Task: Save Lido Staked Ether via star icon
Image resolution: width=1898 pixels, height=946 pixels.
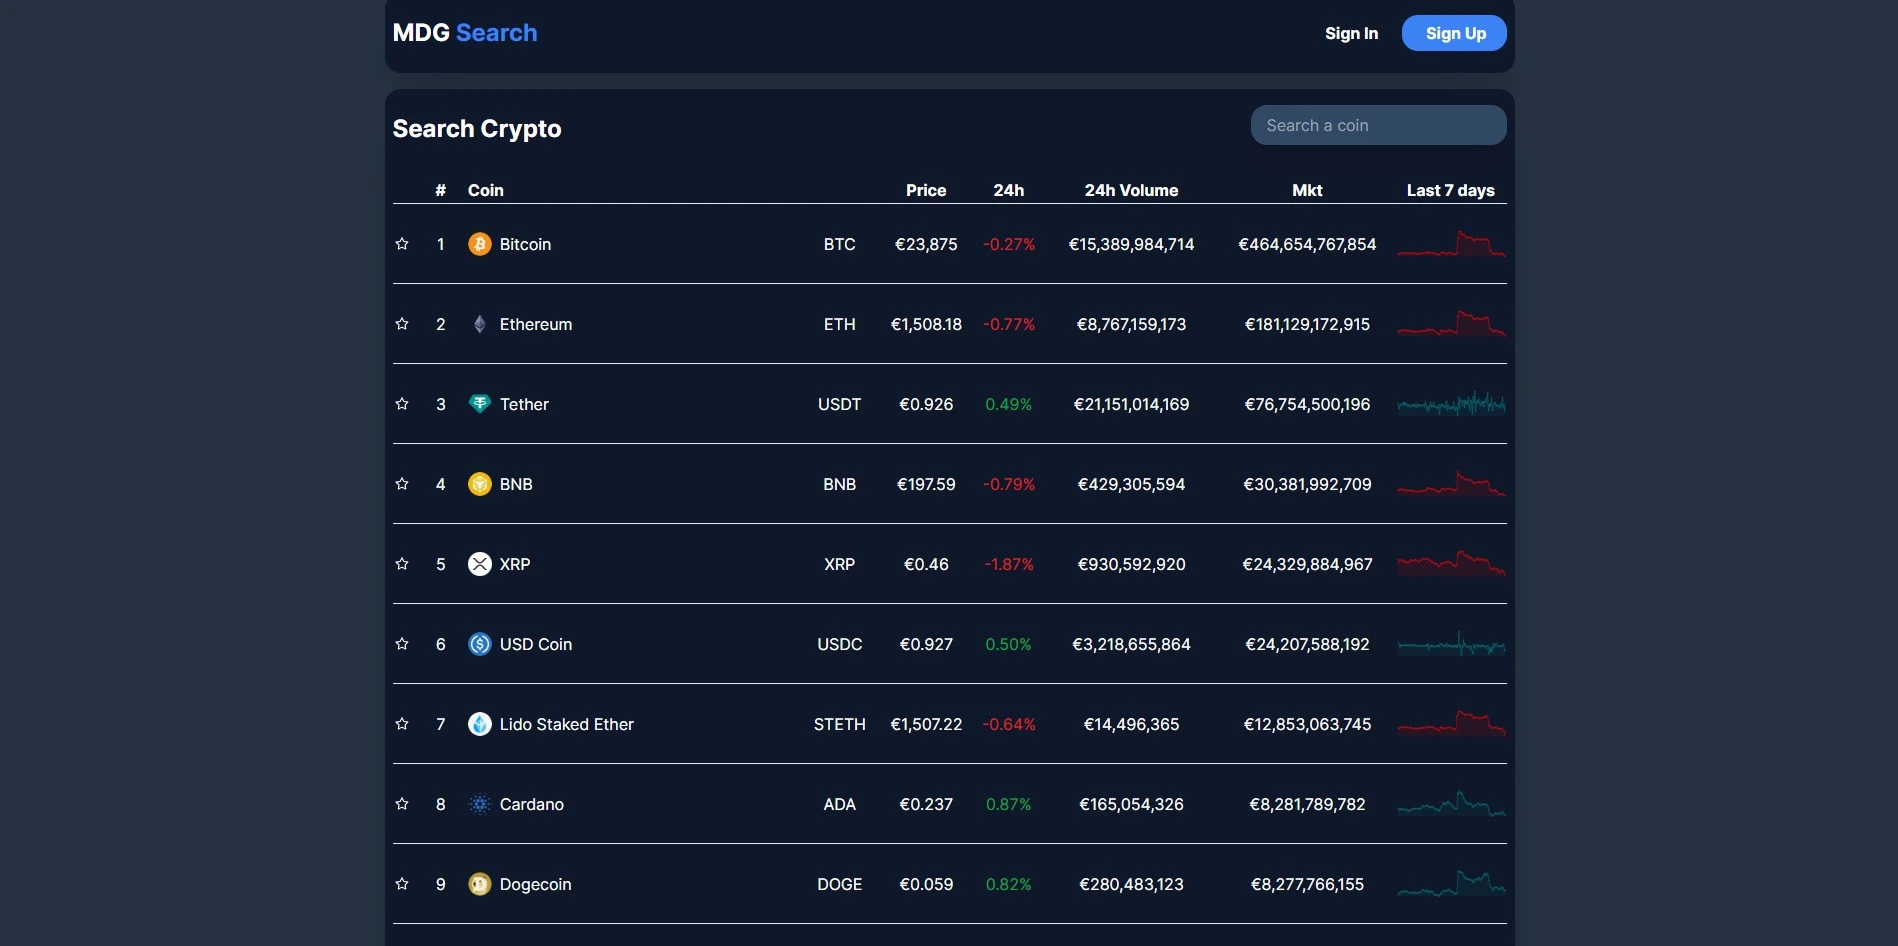Action: 402,724
